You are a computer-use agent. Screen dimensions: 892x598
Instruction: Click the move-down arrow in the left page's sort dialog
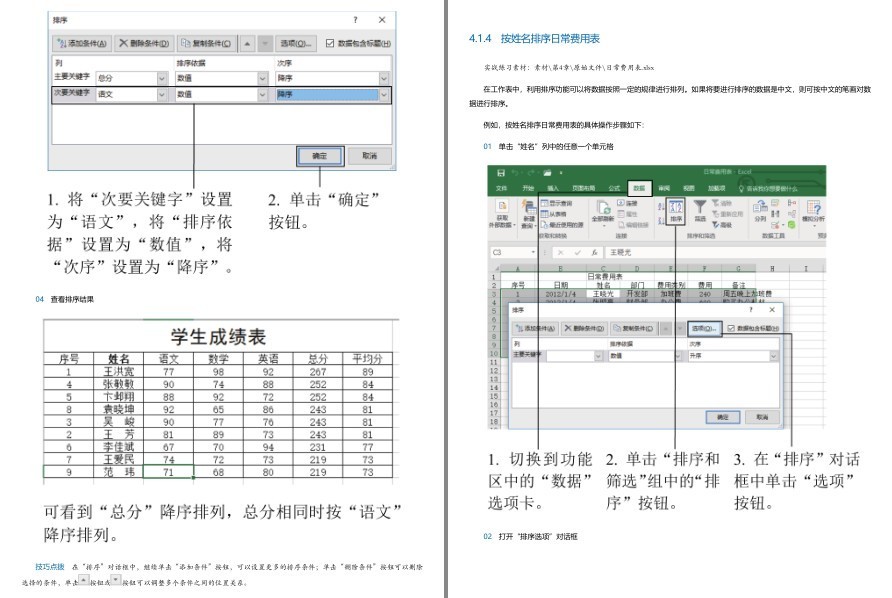tap(265, 43)
